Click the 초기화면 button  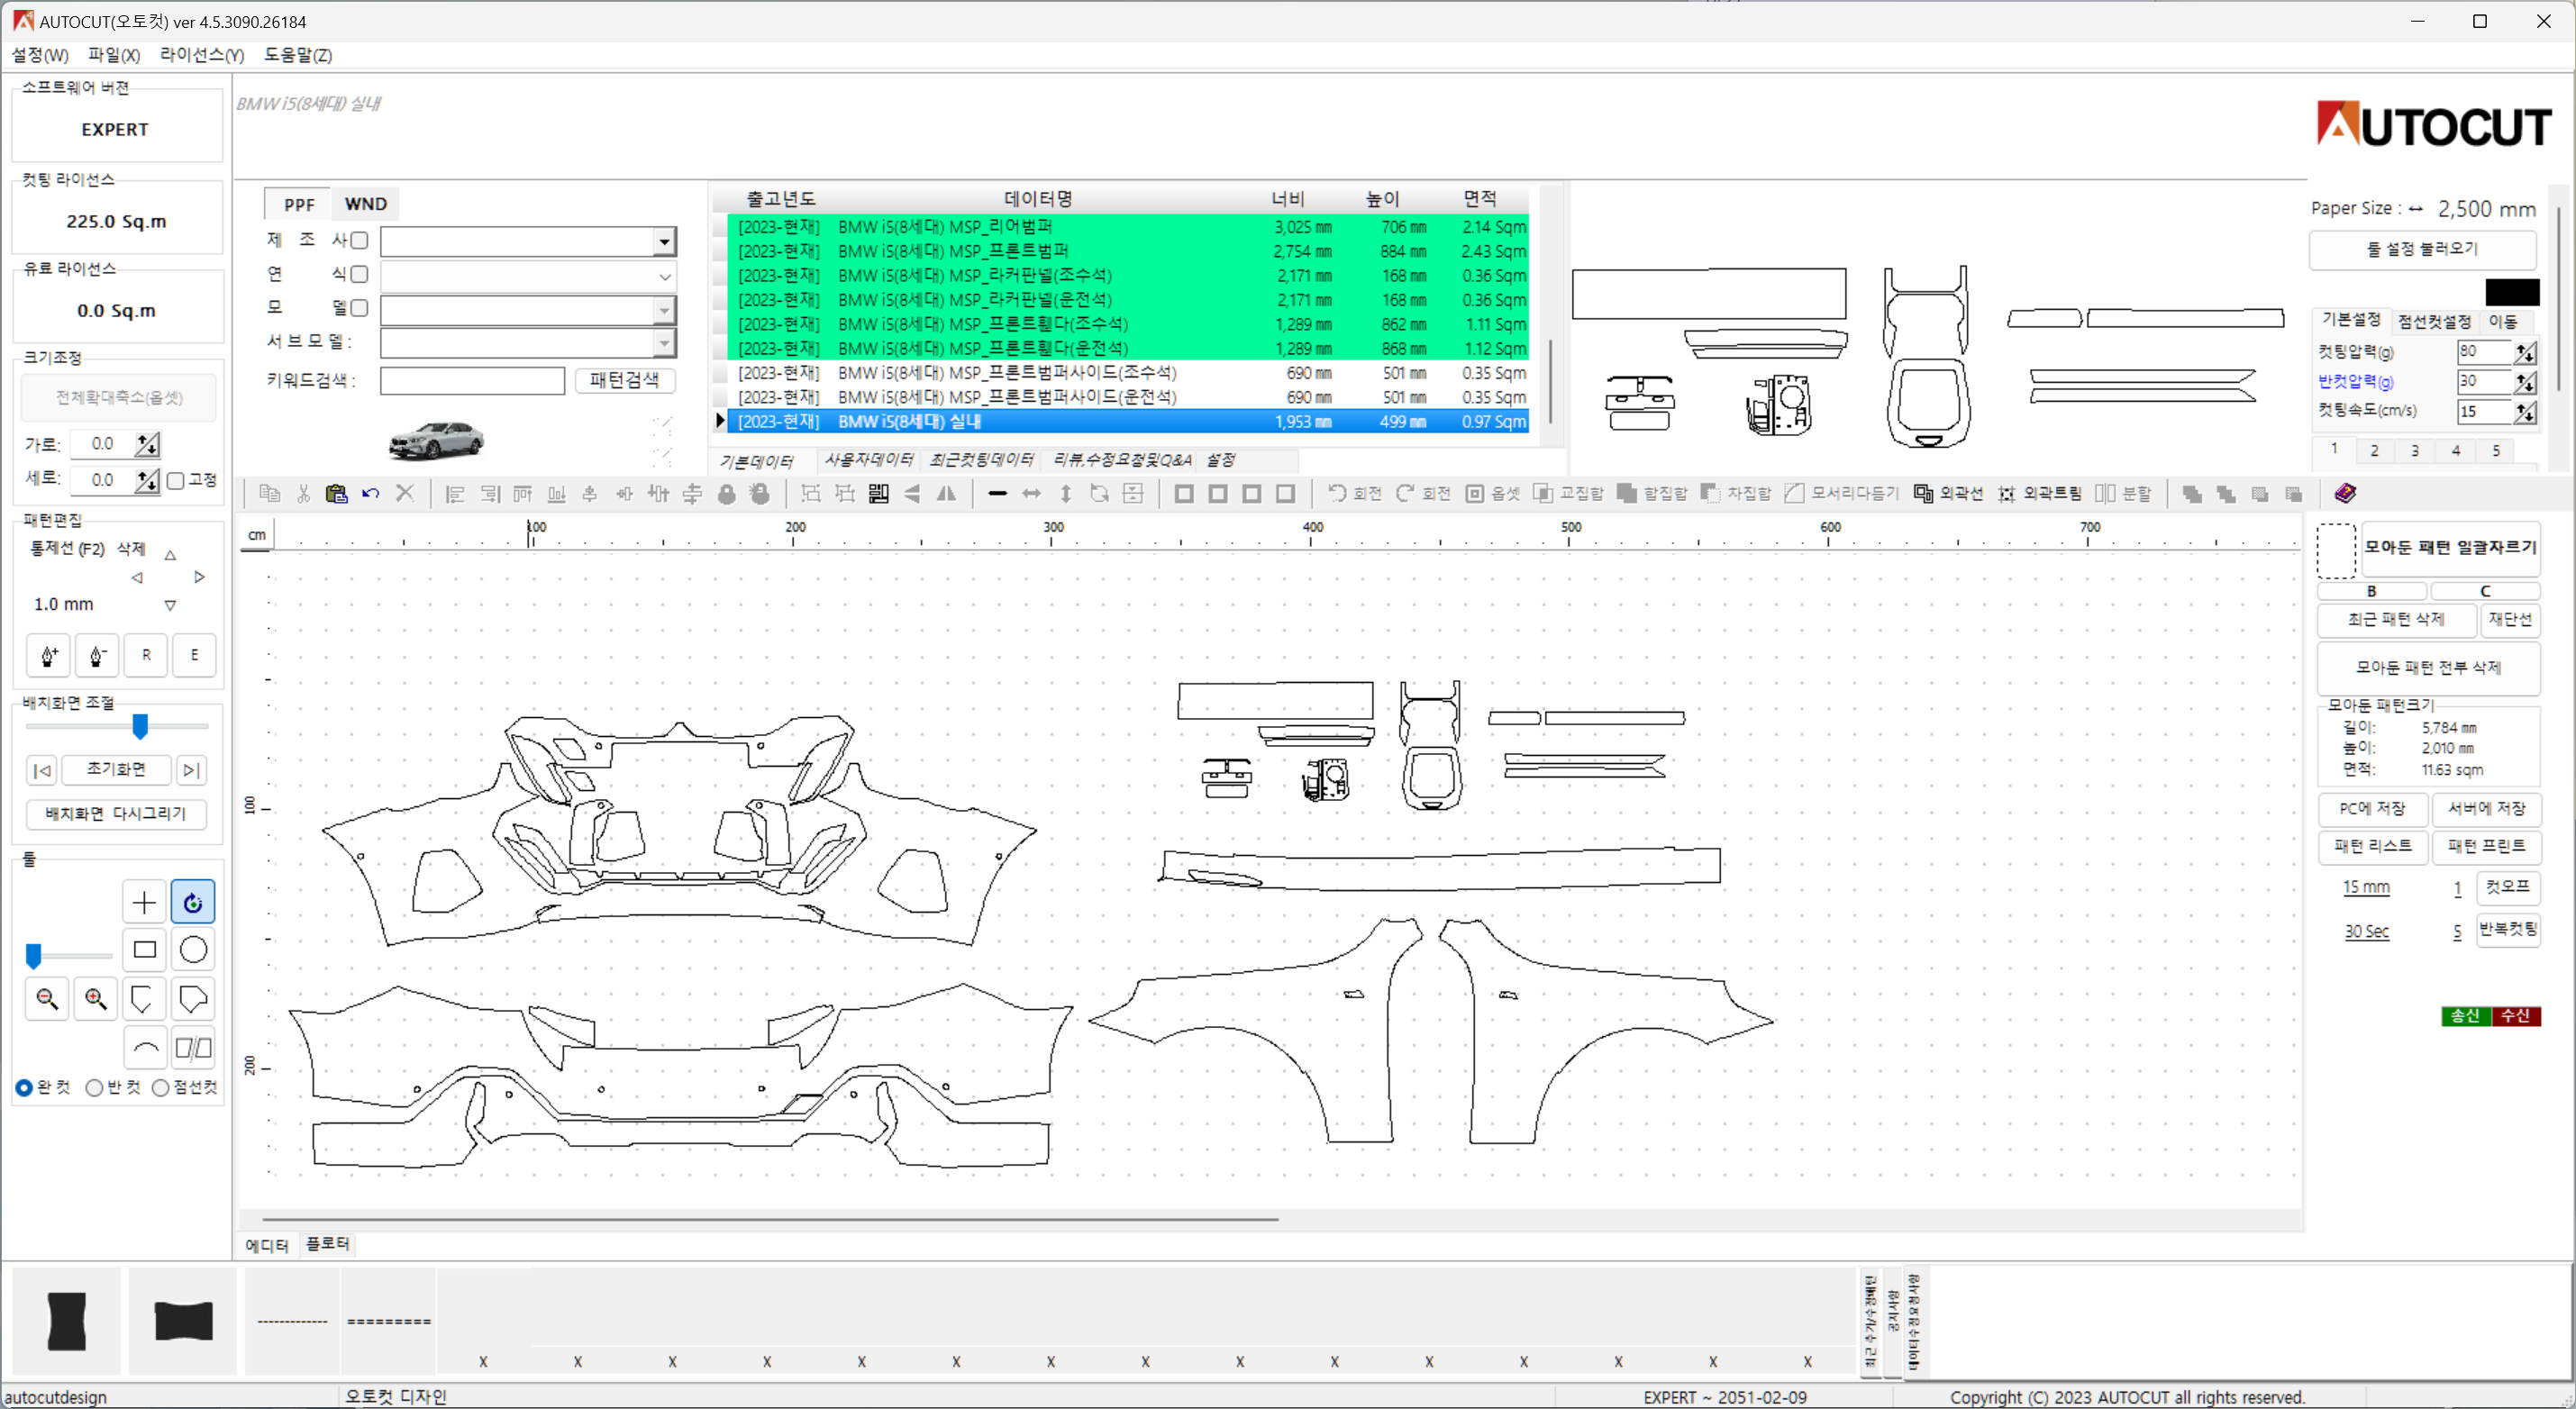116,769
